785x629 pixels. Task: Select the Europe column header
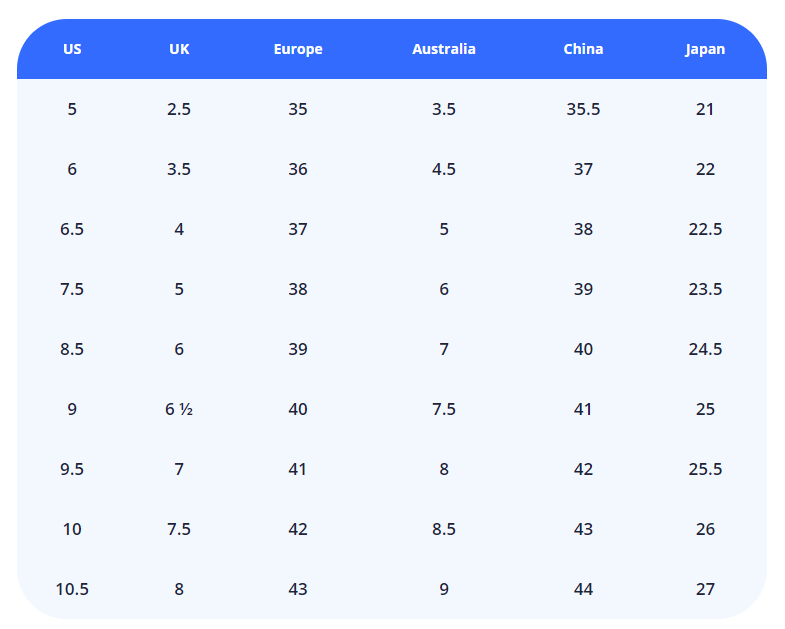[298, 49]
